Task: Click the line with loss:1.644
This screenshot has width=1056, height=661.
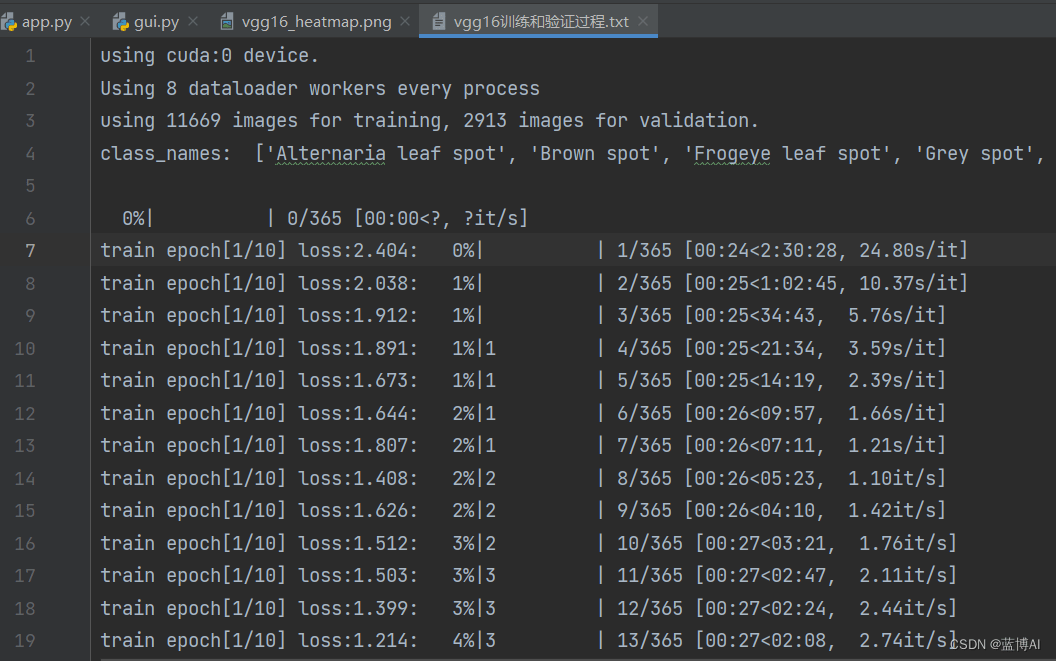Action: coord(523,413)
